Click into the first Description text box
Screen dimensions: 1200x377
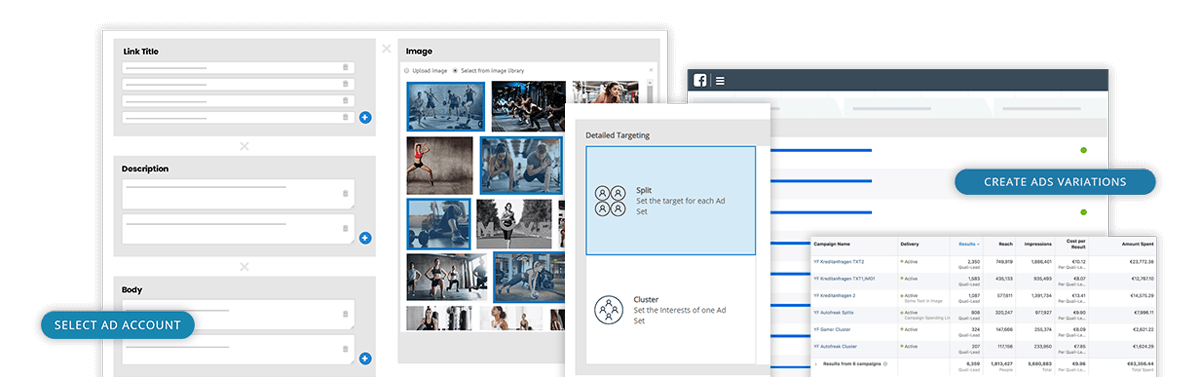238,194
